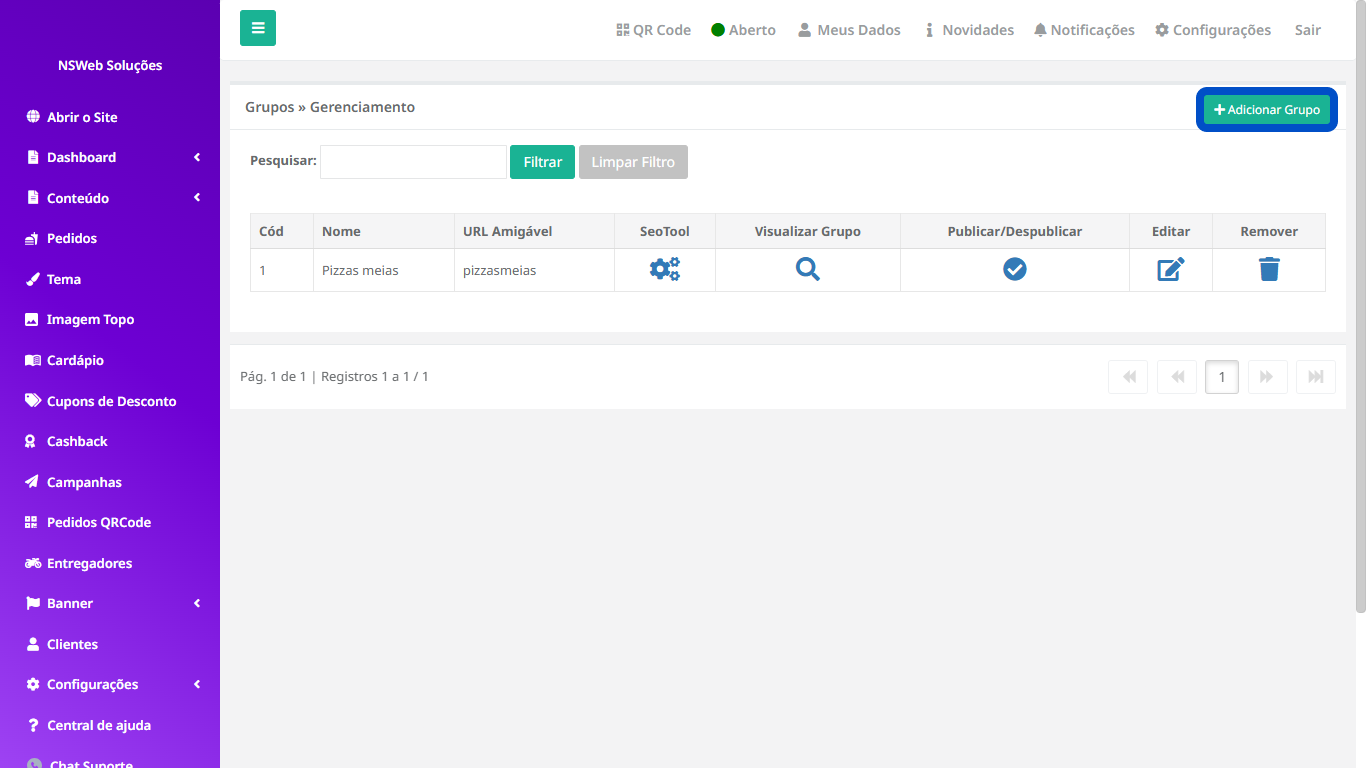This screenshot has width=1366, height=768.
Task: Open Imagem Topo in the sidebar
Action: (110, 319)
